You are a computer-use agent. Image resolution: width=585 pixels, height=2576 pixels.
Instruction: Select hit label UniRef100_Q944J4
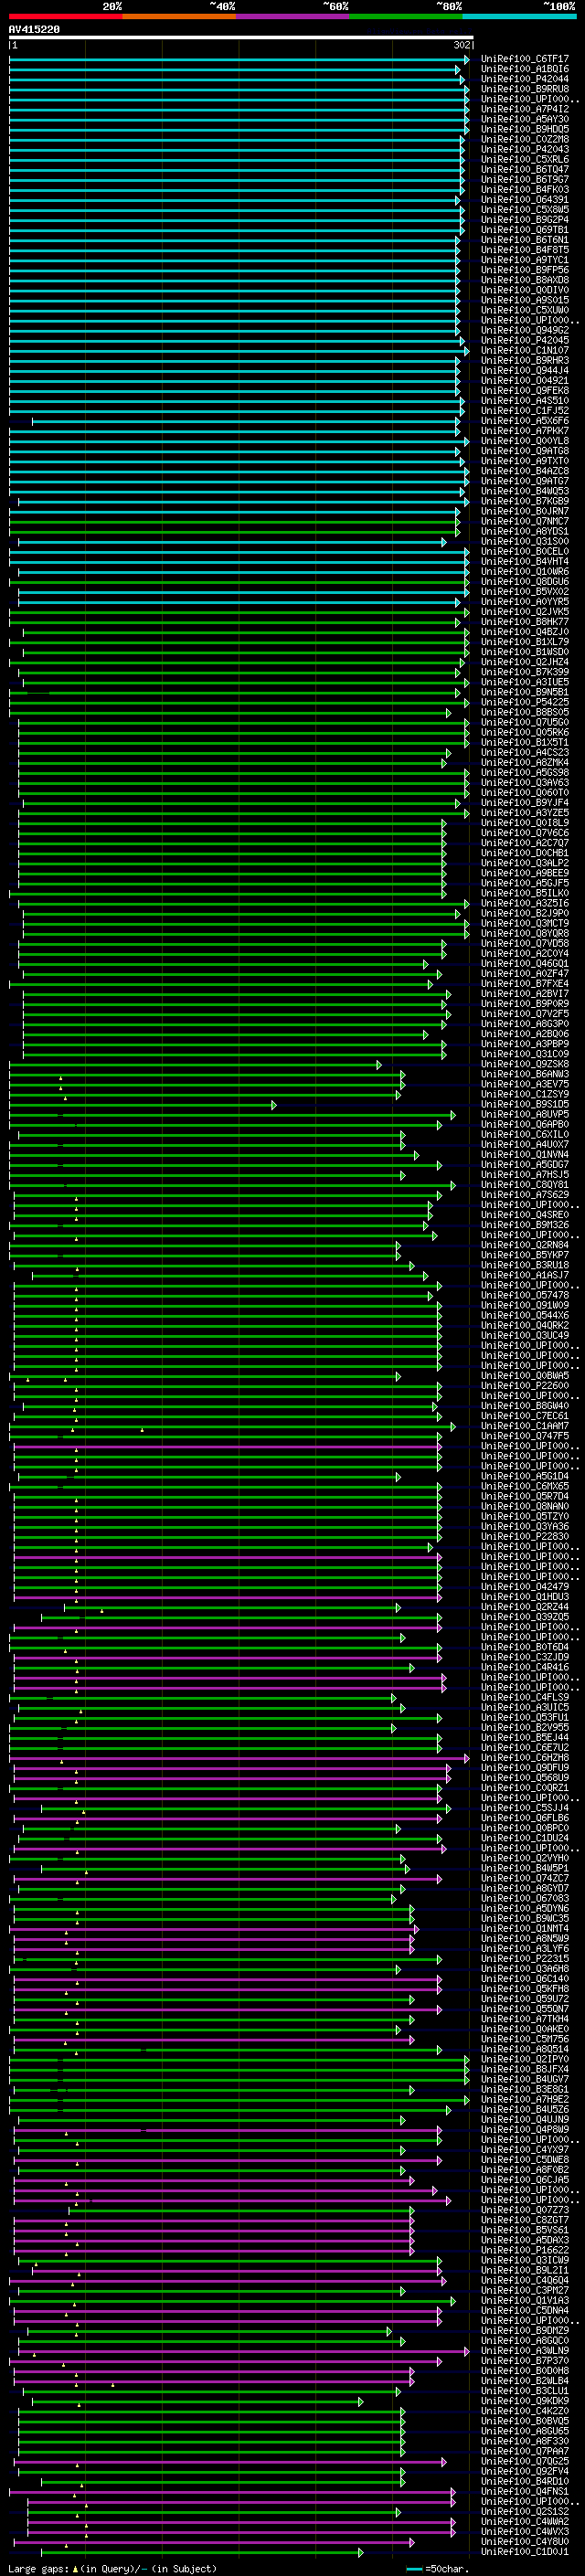(525, 370)
